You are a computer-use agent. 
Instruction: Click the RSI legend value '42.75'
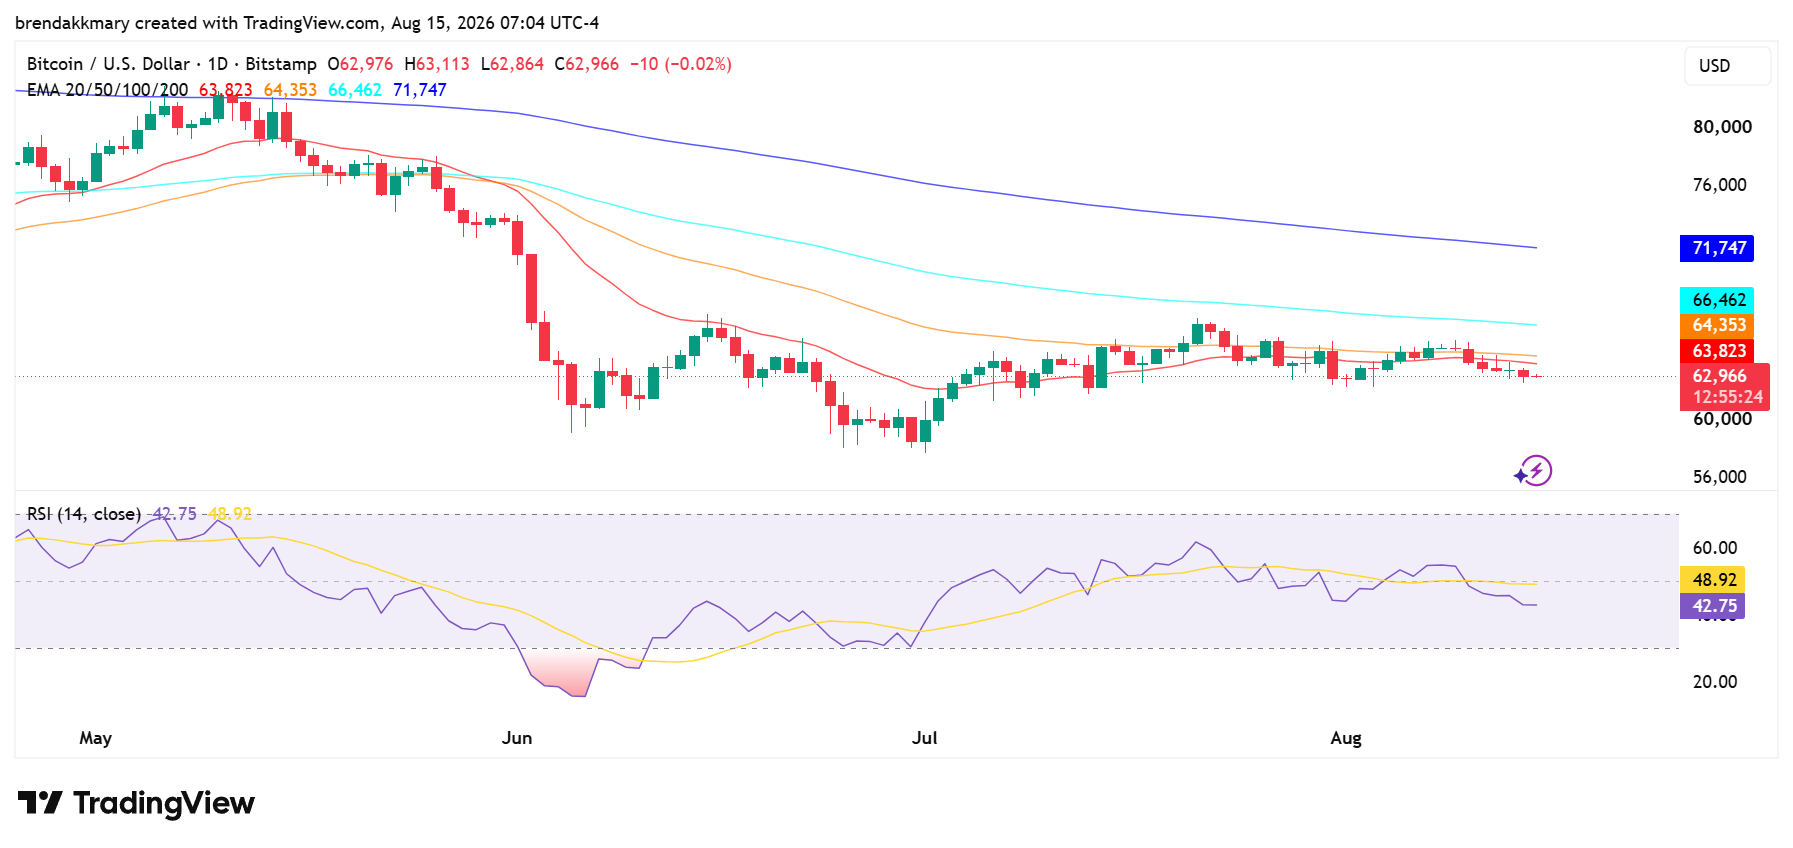[175, 514]
